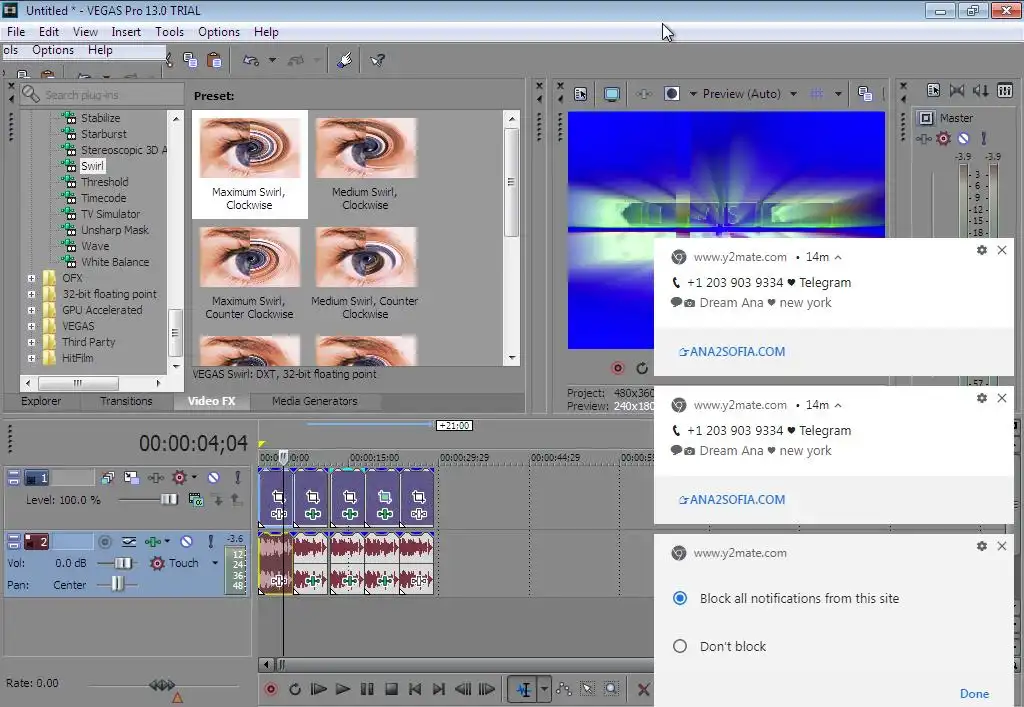Open Preview (Auto) quality dropdown
Screen dimensions: 1024x707
click(793, 94)
